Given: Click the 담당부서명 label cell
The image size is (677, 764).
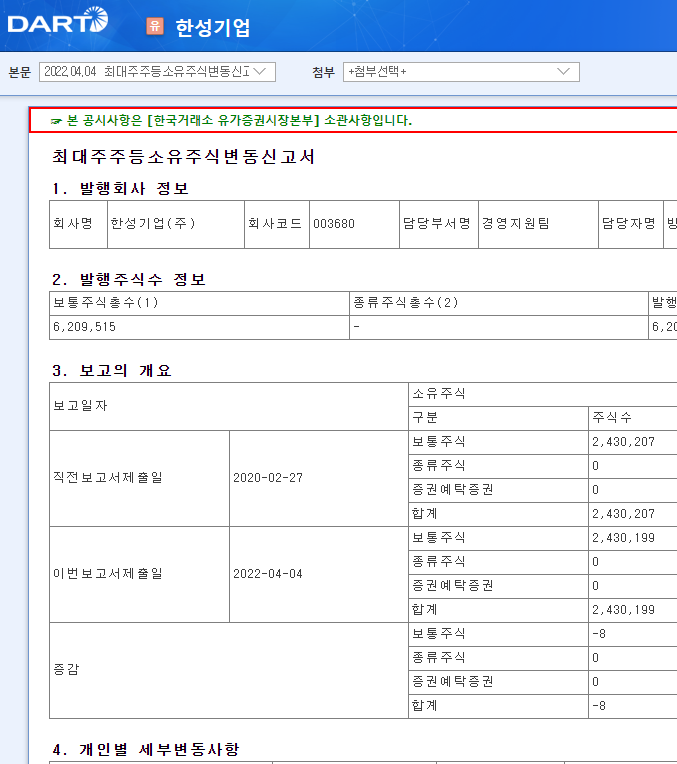Looking at the screenshot, I should 439,224.
